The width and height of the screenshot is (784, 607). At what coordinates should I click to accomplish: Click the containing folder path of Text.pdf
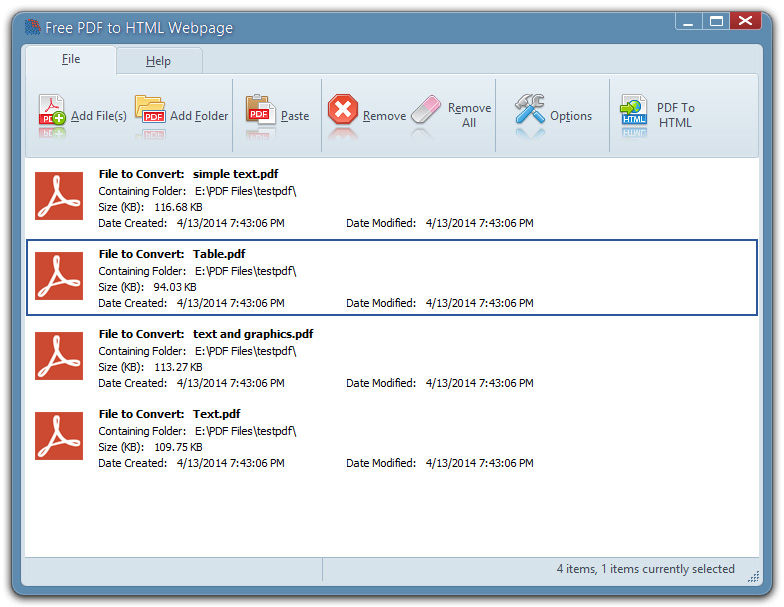pyautogui.click(x=246, y=431)
